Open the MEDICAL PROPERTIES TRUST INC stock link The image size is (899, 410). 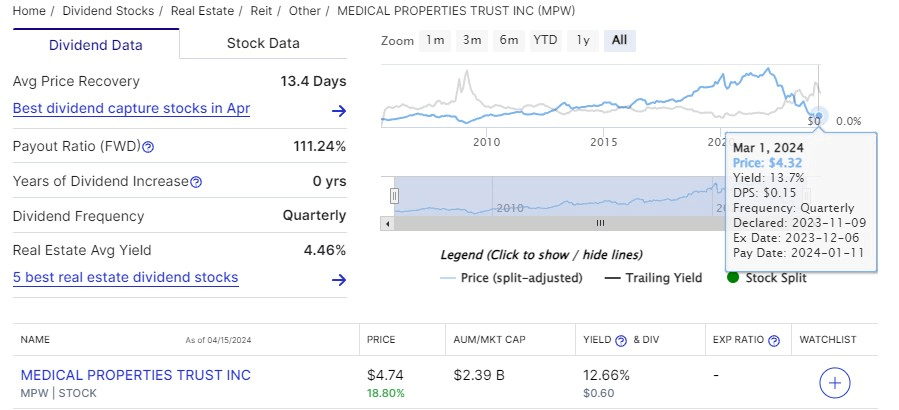[136, 375]
